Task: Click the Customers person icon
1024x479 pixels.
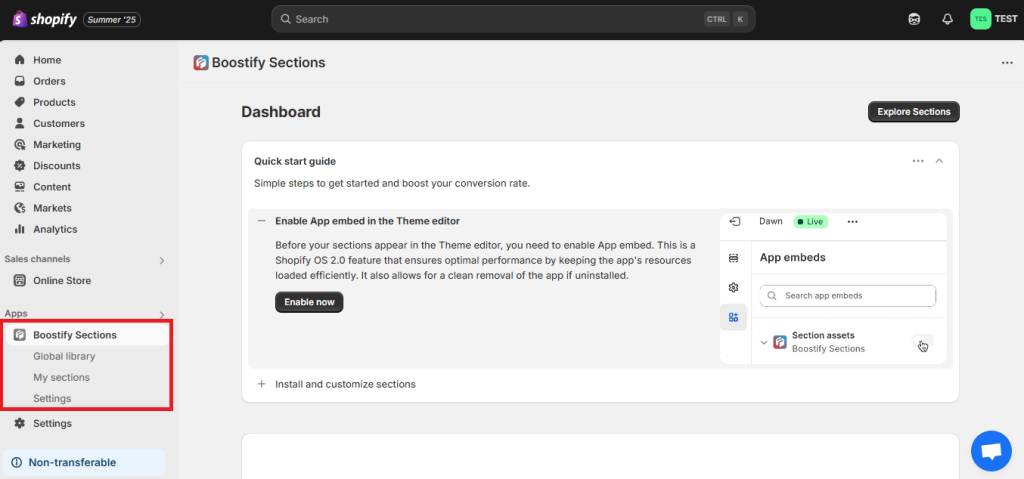Action: pyautogui.click(x=20, y=124)
